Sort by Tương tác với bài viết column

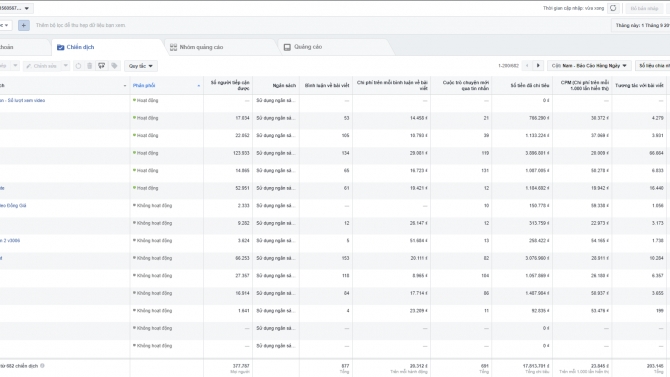point(639,85)
